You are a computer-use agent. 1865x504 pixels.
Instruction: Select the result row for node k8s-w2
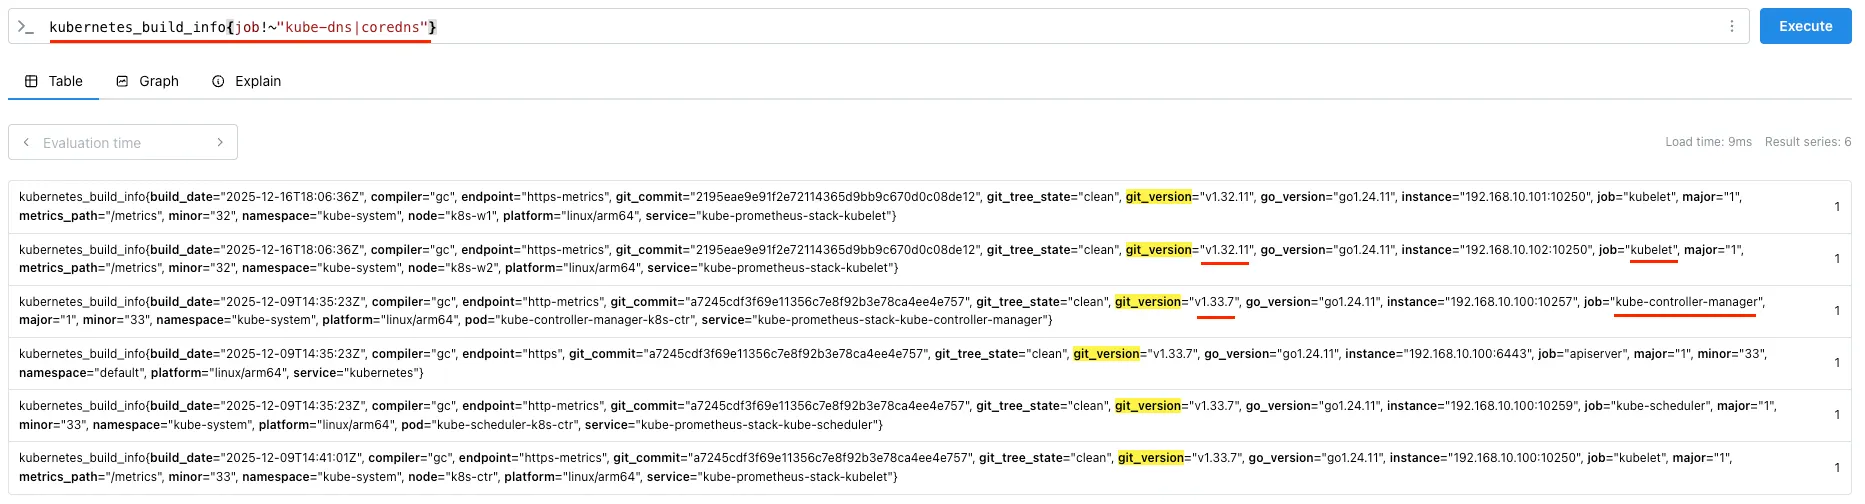(930, 259)
